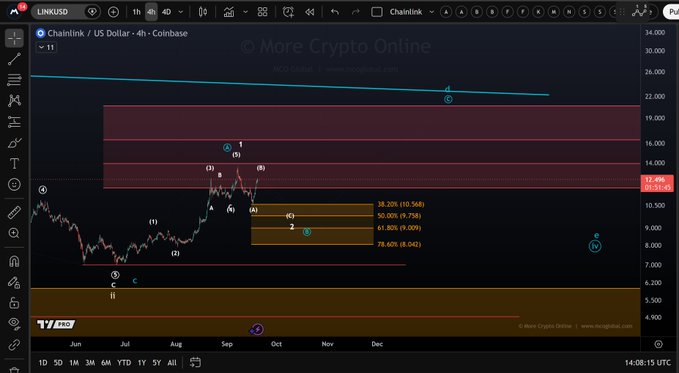Viewport: 679px width, 373px height.
Task: Redo the last undone action
Action: point(356,12)
